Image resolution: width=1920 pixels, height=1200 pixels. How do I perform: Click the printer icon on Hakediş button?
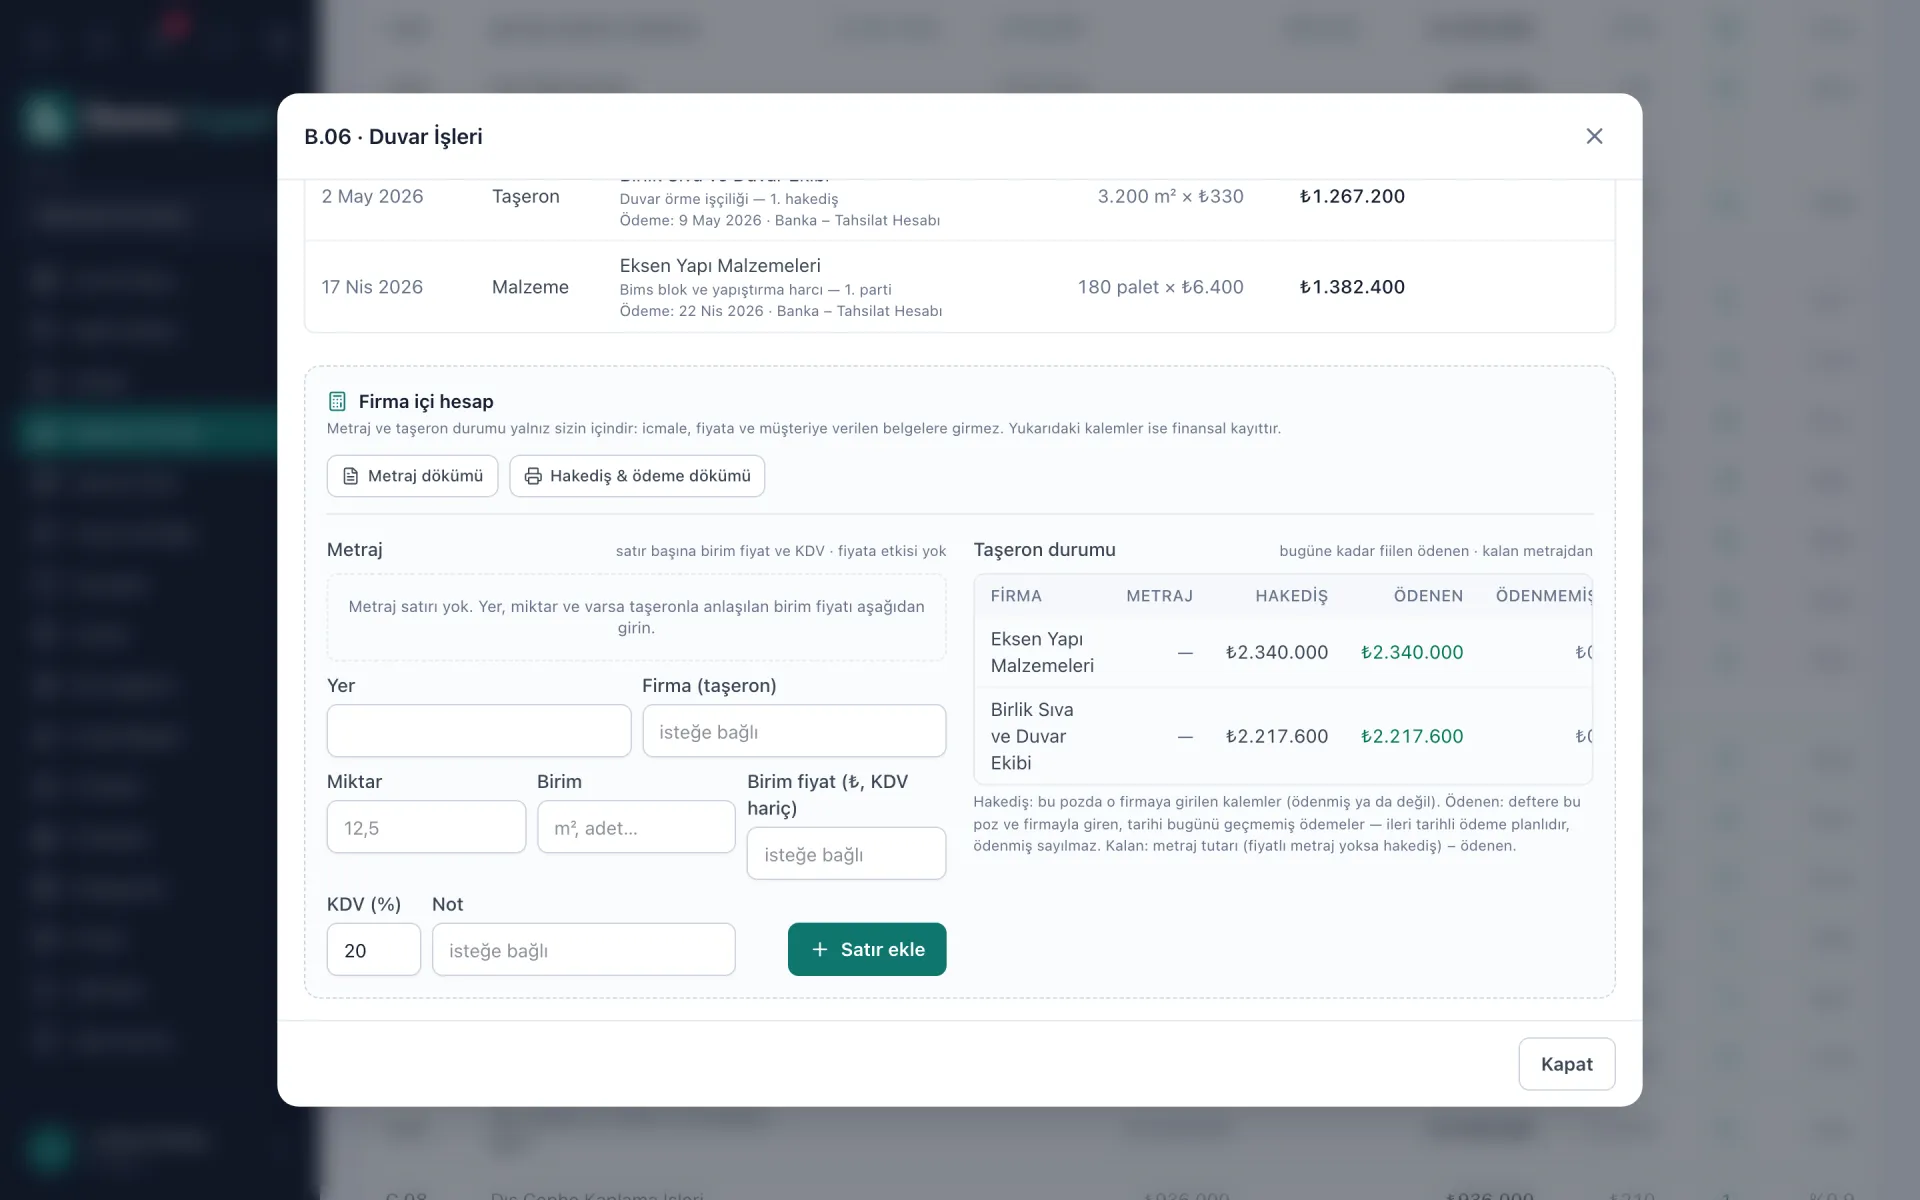(x=533, y=476)
